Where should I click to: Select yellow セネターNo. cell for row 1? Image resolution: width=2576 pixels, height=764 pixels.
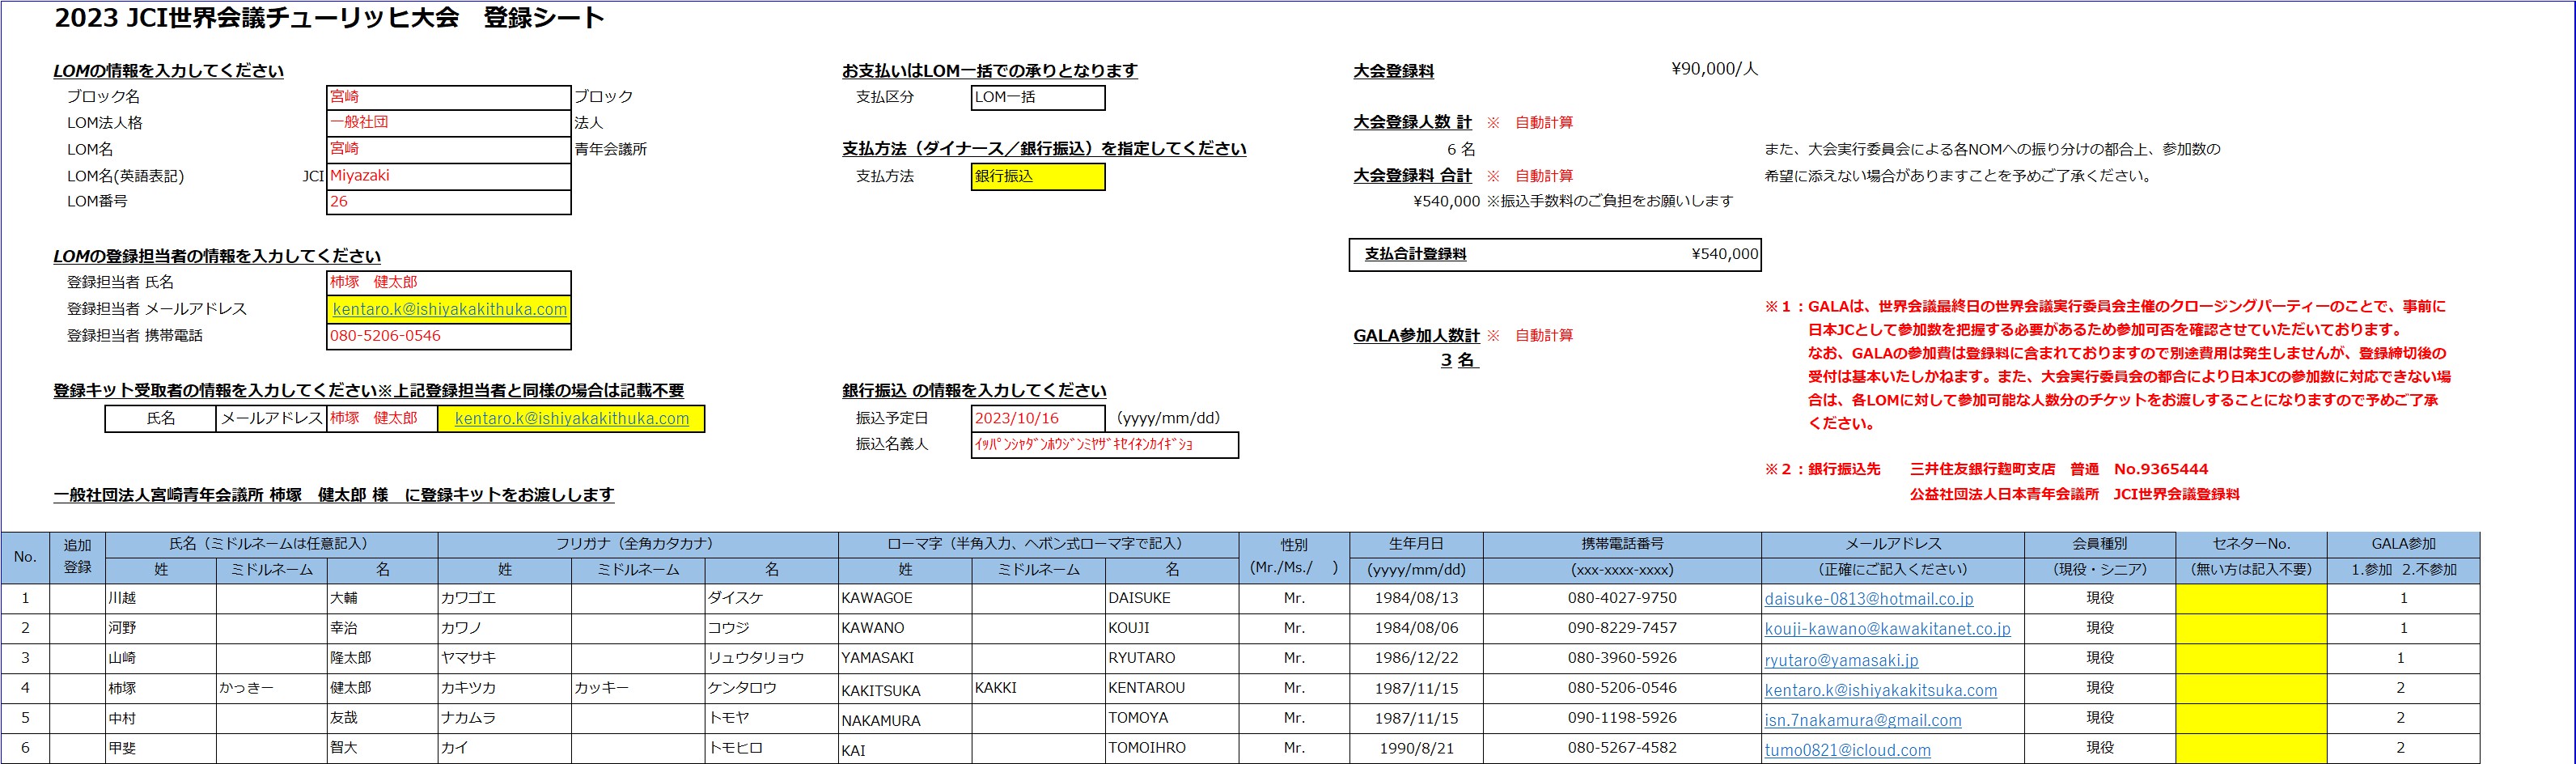(2250, 598)
